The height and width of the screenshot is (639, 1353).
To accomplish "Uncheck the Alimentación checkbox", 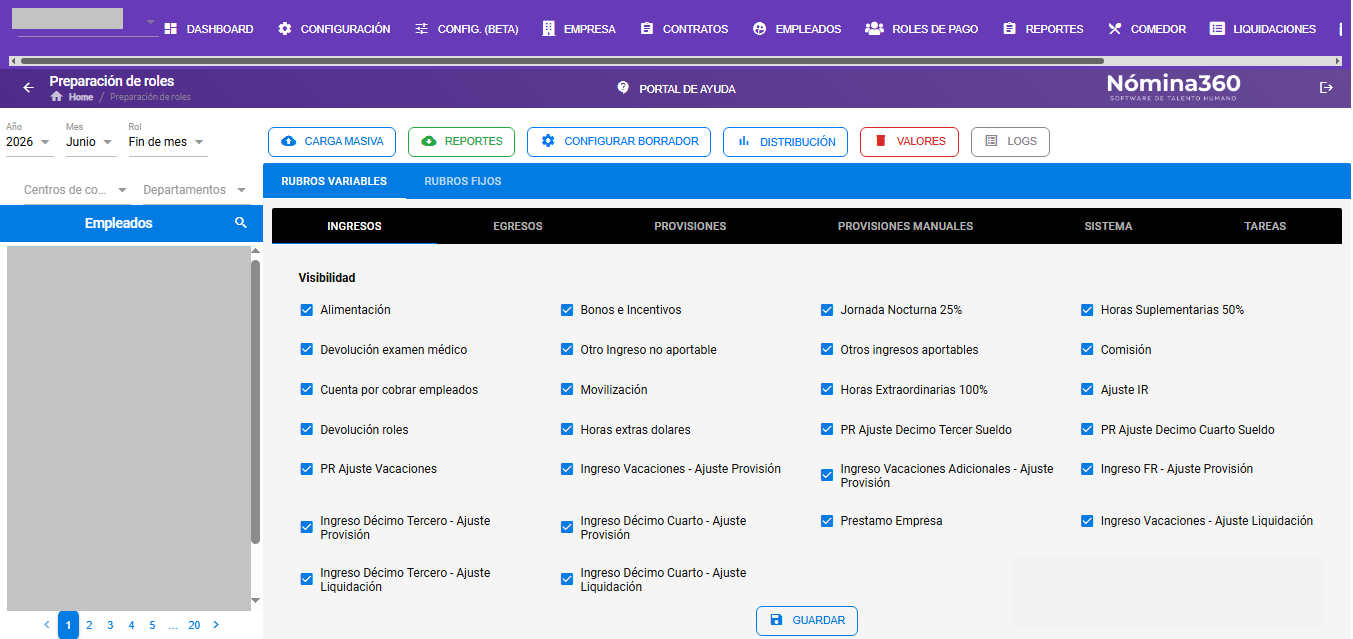I will pyautogui.click(x=307, y=310).
